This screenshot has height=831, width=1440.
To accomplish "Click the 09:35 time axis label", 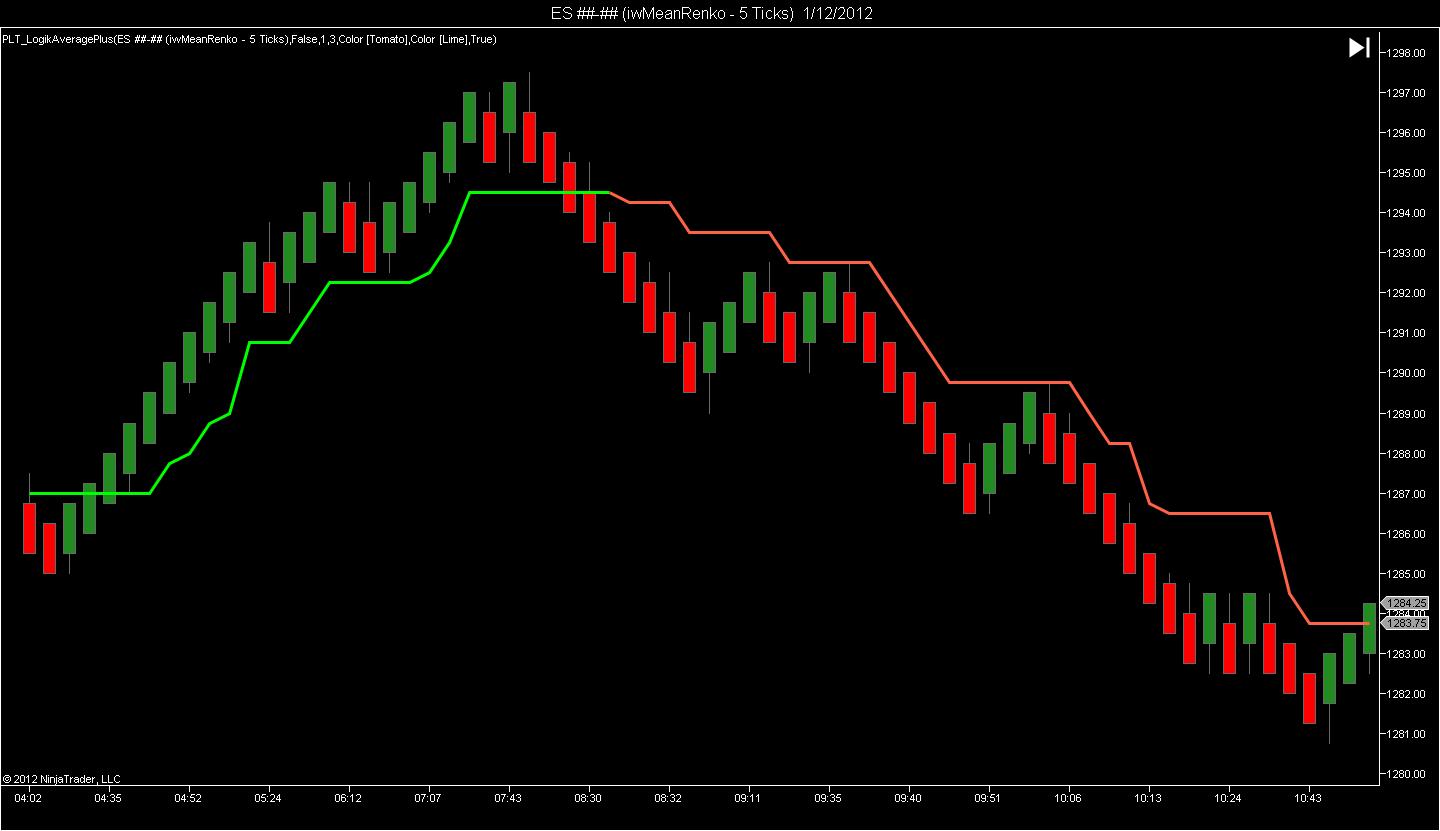I will click(828, 798).
